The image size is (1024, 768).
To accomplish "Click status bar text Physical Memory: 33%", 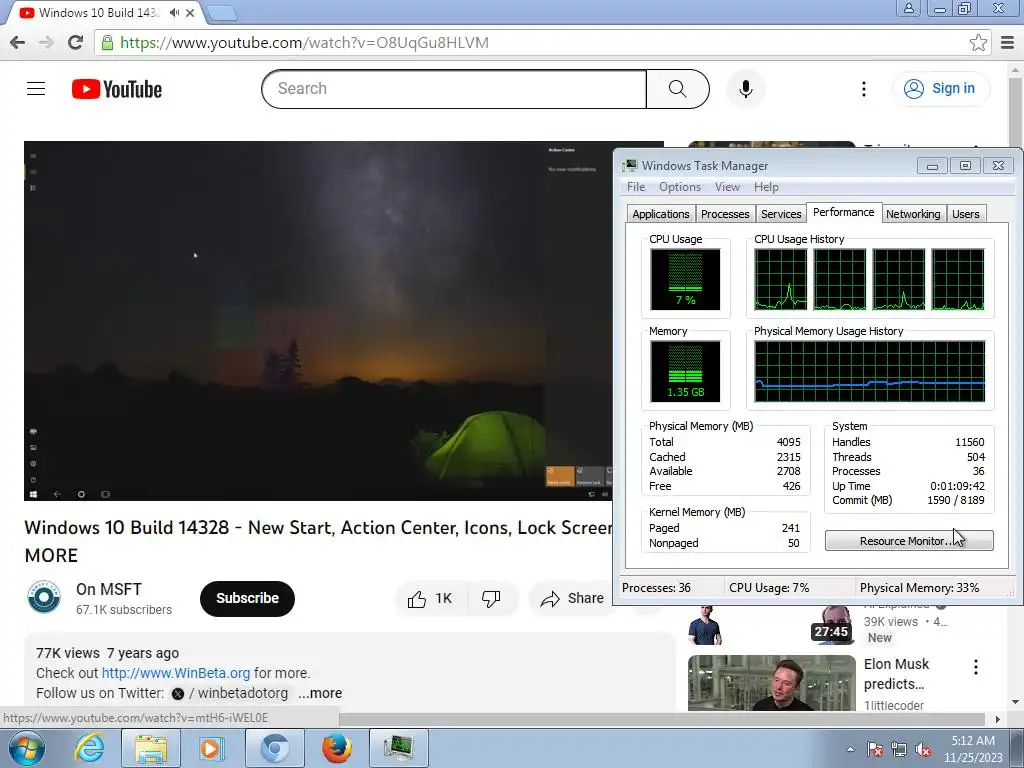I will pos(919,588).
